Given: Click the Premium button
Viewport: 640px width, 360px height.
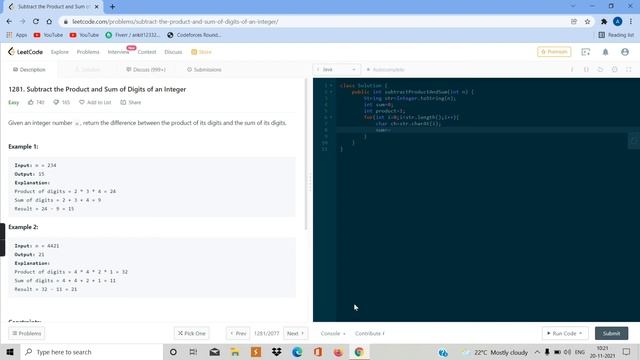Looking at the screenshot, I should pyautogui.click(x=554, y=52).
